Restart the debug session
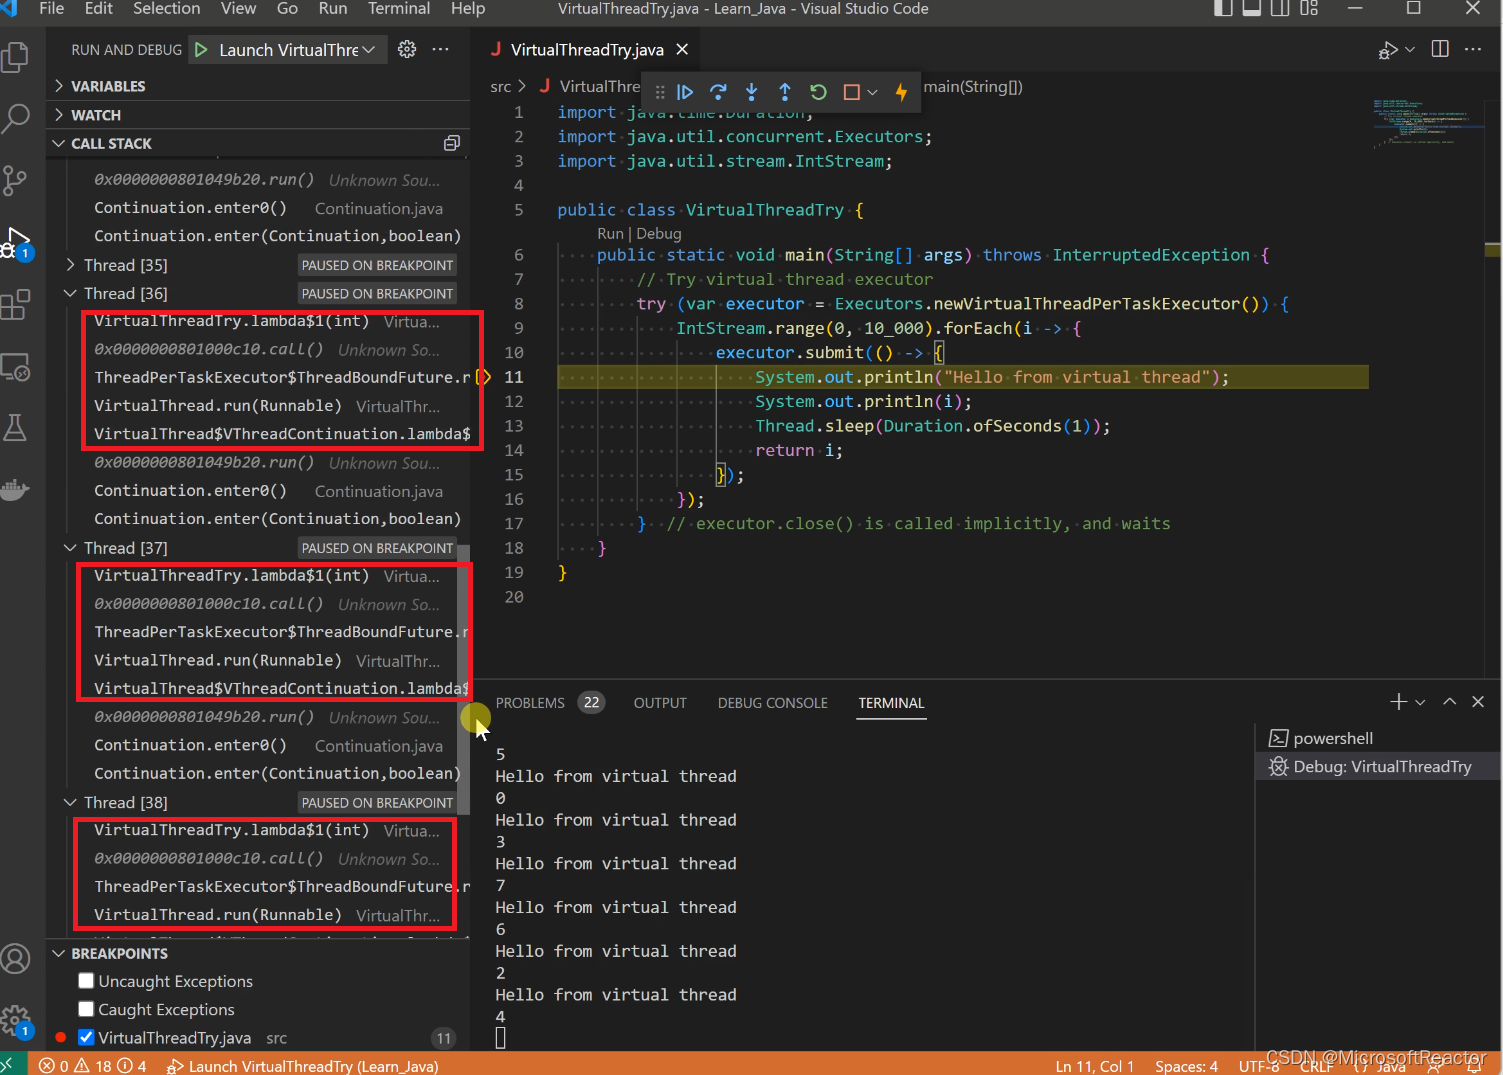 click(x=818, y=92)
